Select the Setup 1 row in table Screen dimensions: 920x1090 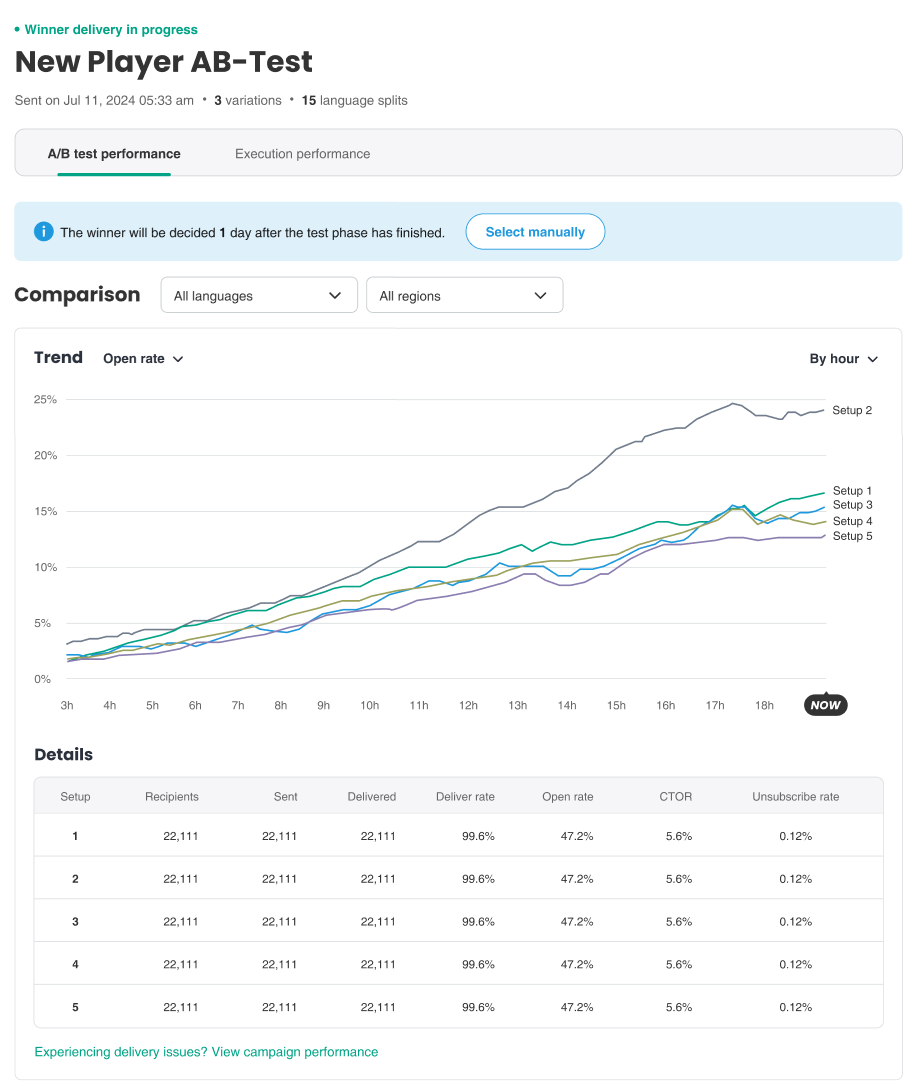(458, 836)
